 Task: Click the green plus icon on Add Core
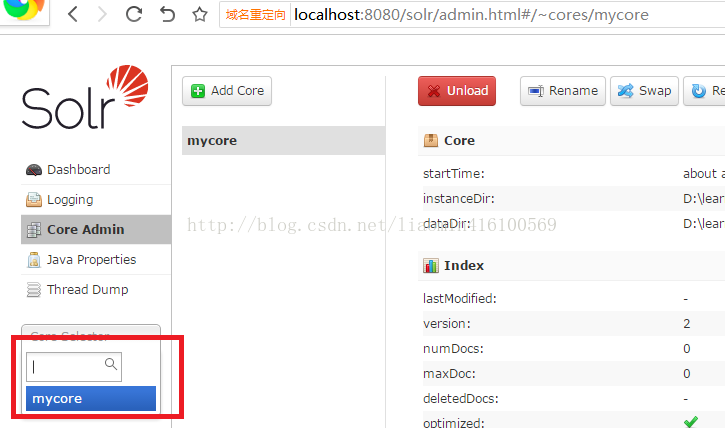point(198,91)
